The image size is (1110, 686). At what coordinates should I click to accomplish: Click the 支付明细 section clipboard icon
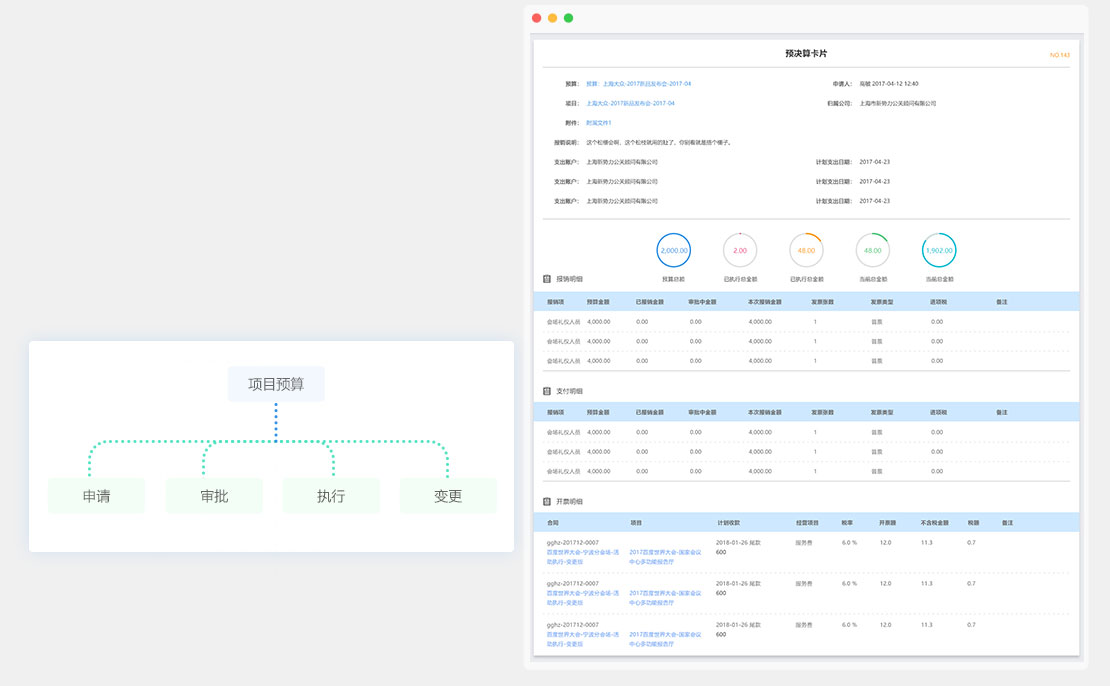pyautogui.click(x=547, y=390)
